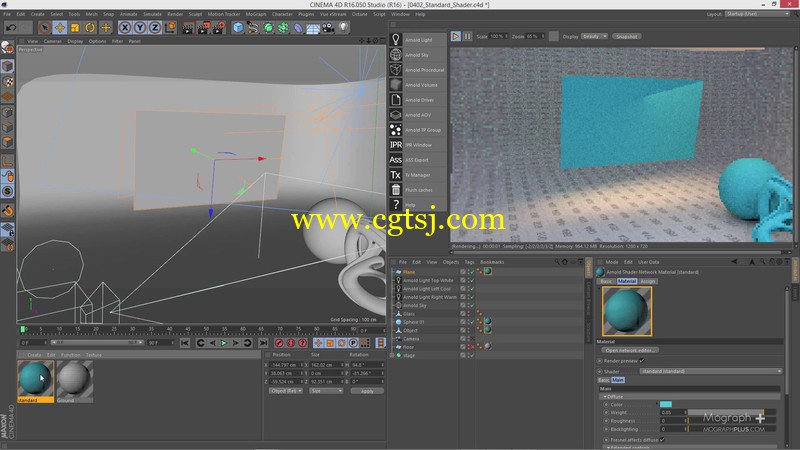
Task: Choose Arnold Volume icon
Action: 395,85
